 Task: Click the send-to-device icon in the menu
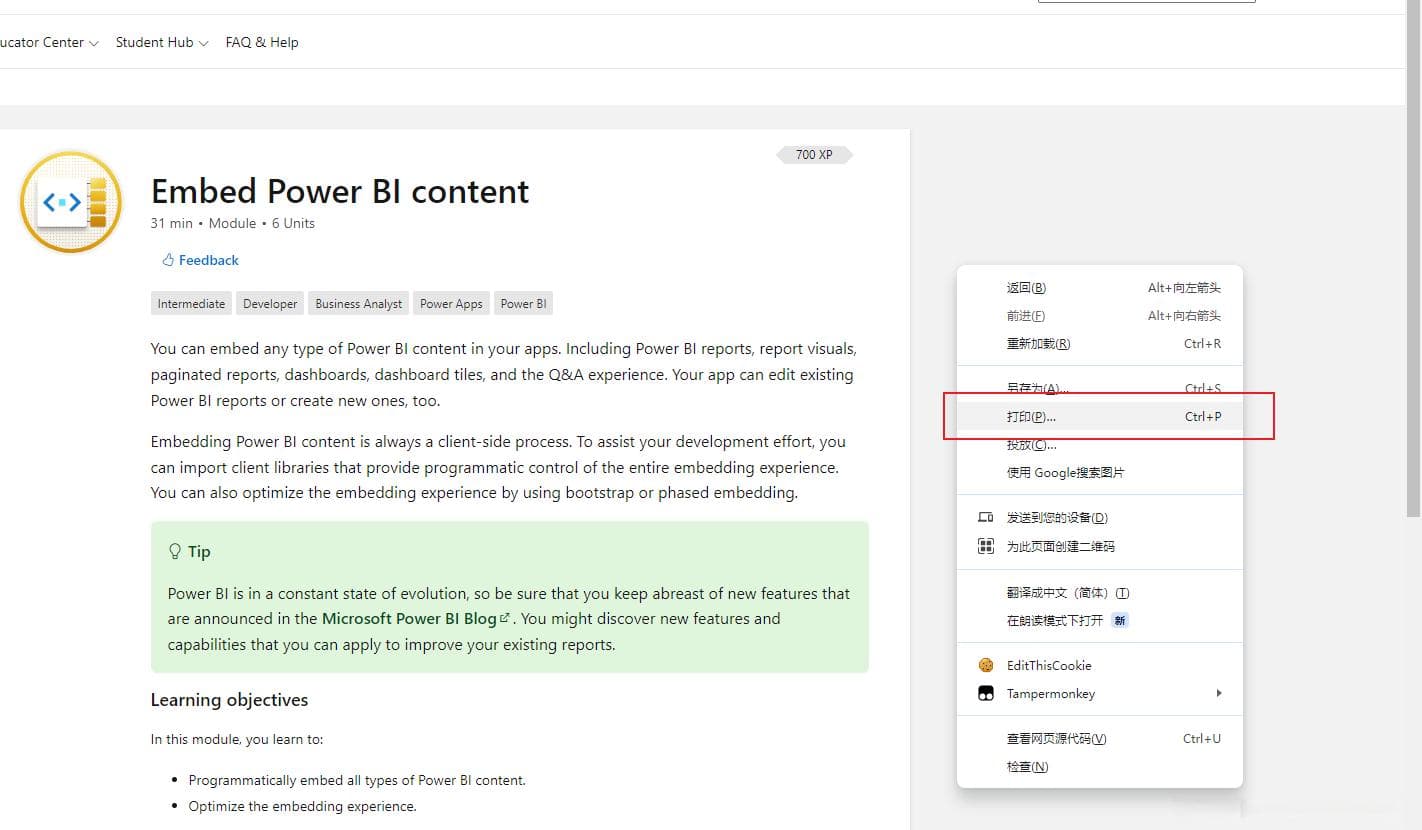986,518
